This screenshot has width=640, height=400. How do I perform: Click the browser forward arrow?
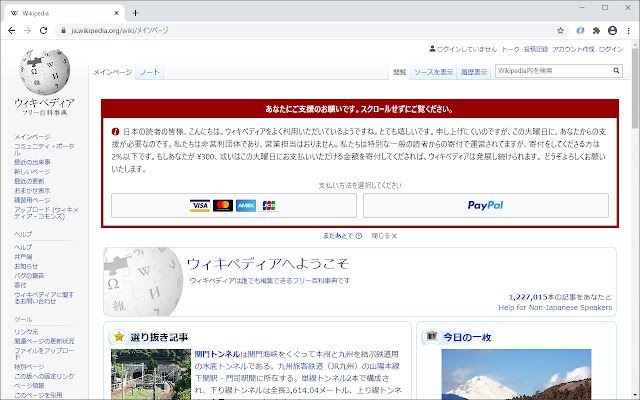tap(27, 31)
